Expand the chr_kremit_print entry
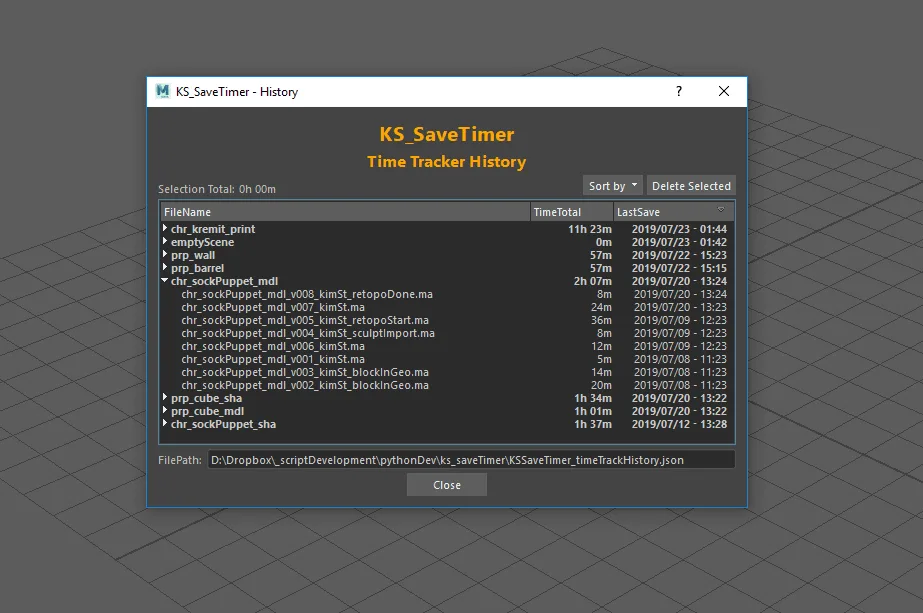The image size is (923, 613). click(165, 229)
